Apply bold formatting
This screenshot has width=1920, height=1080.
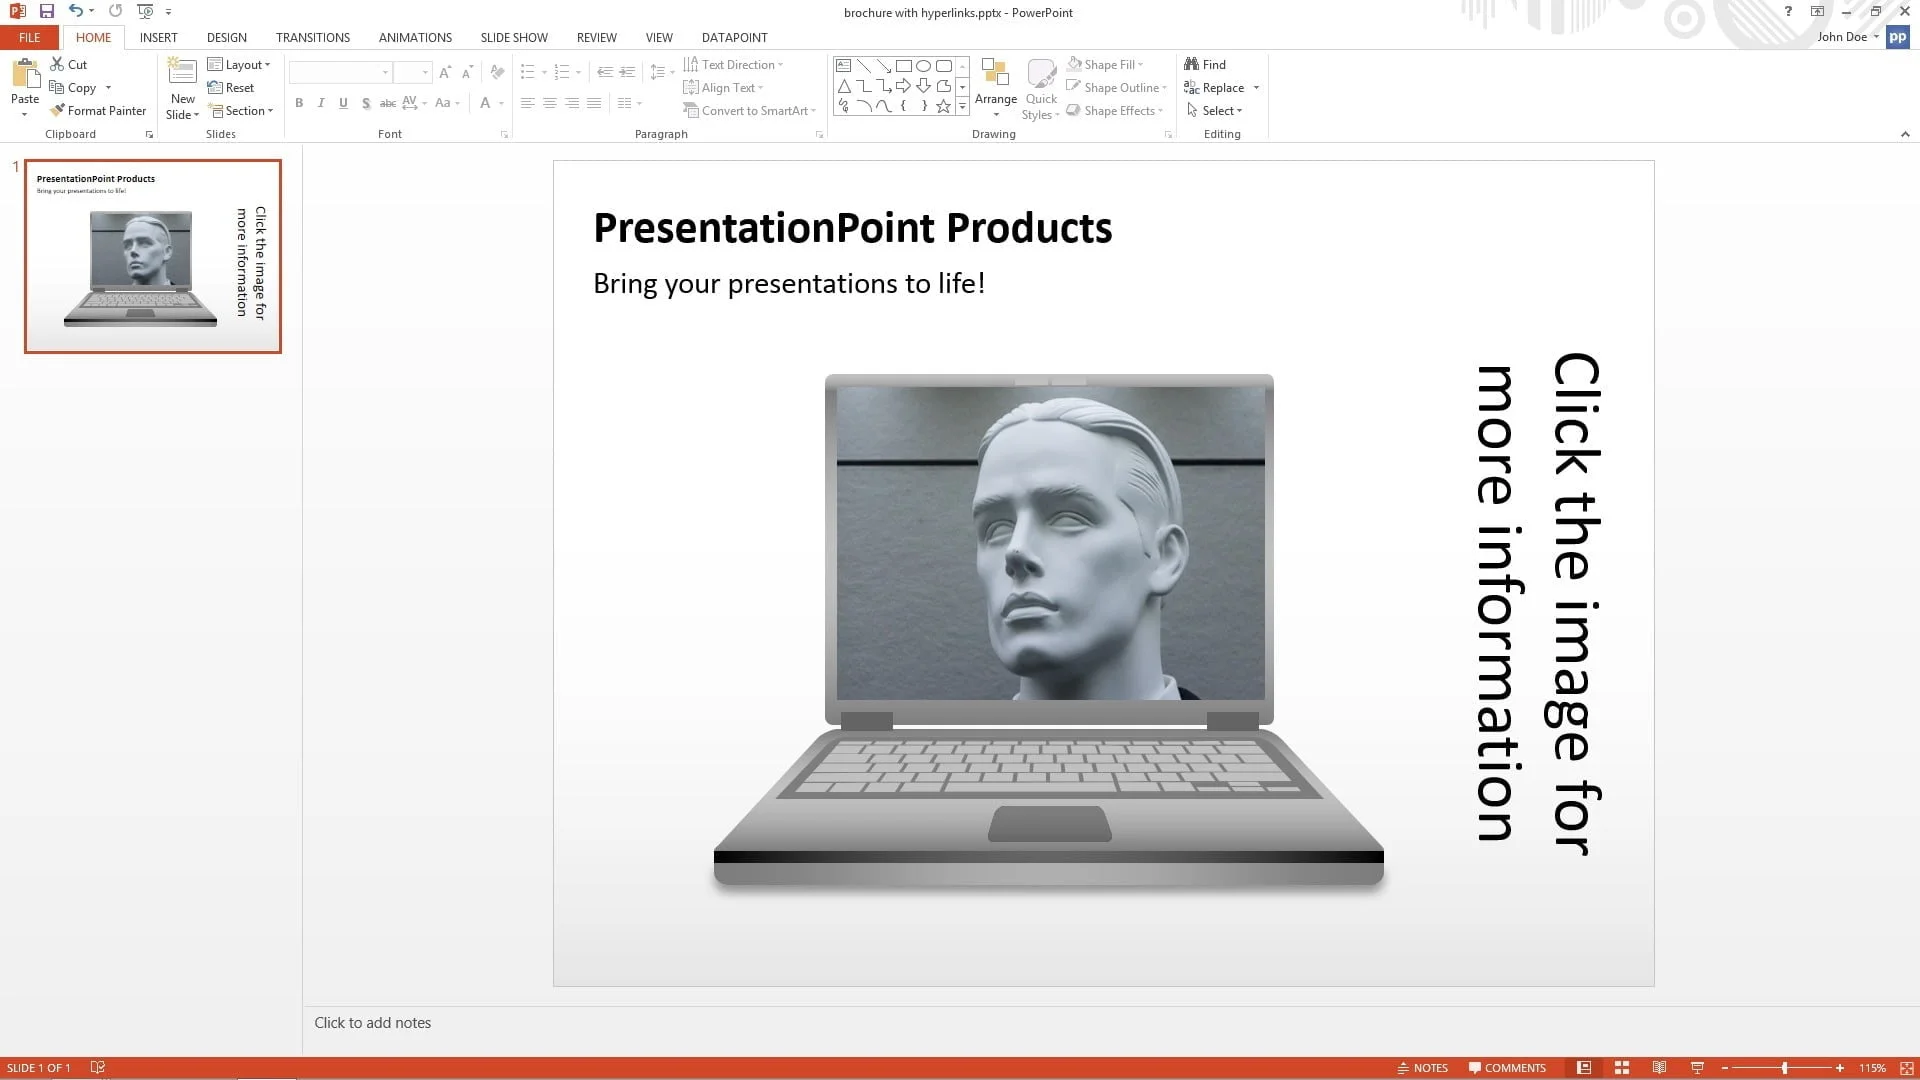coord(298,102)
